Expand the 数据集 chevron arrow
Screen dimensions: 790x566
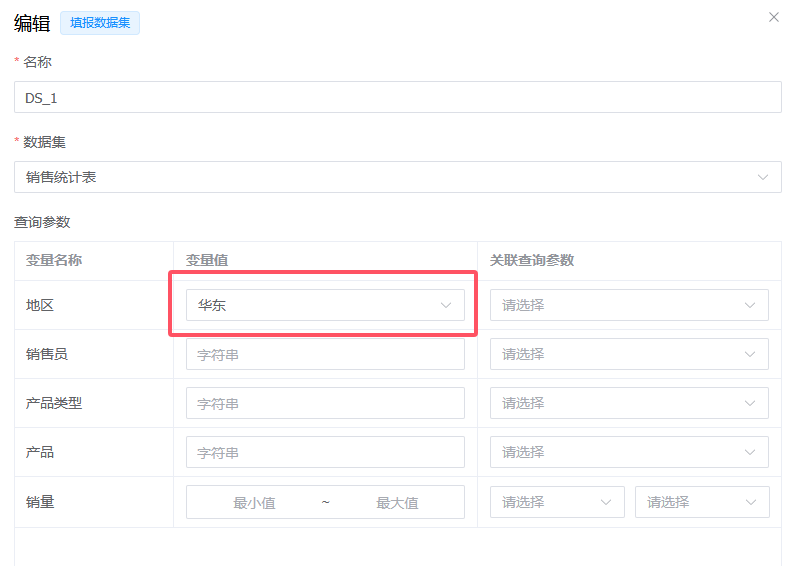tap(764, 177)
